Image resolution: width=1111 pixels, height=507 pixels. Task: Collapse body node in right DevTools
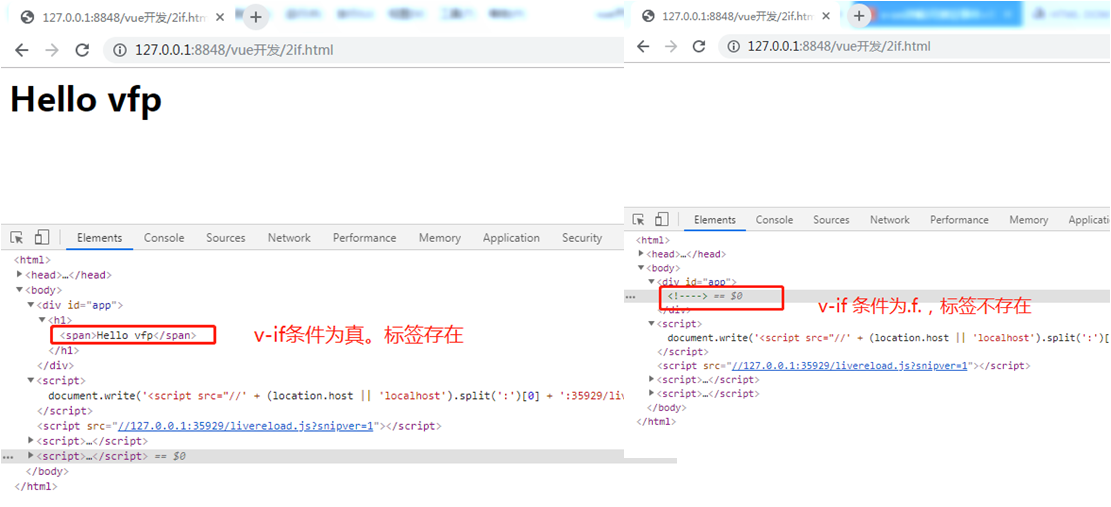point(641,268)
